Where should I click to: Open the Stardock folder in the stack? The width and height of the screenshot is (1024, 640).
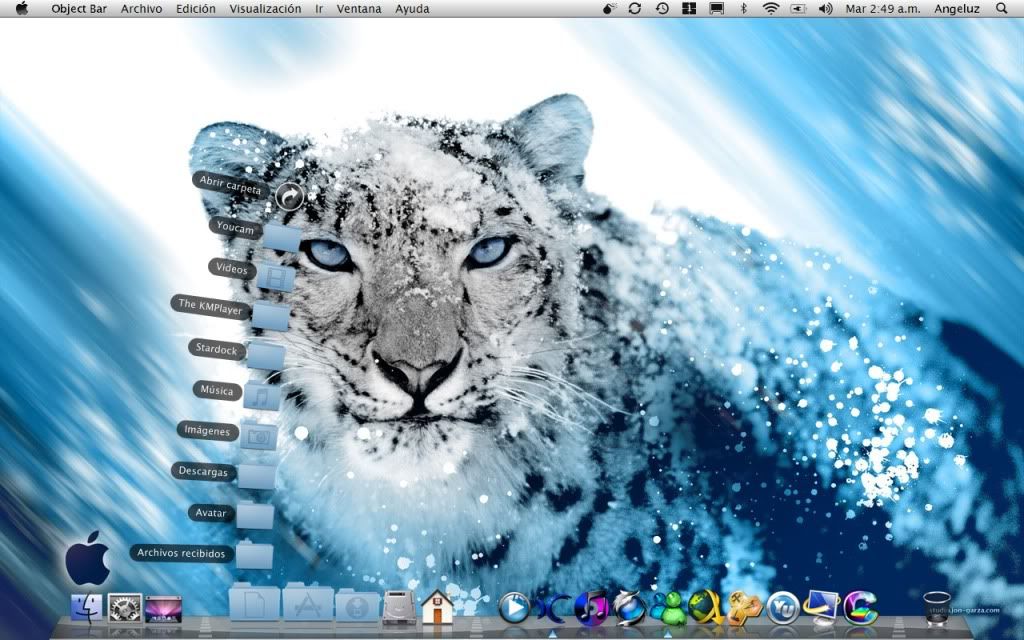(266, 356)
